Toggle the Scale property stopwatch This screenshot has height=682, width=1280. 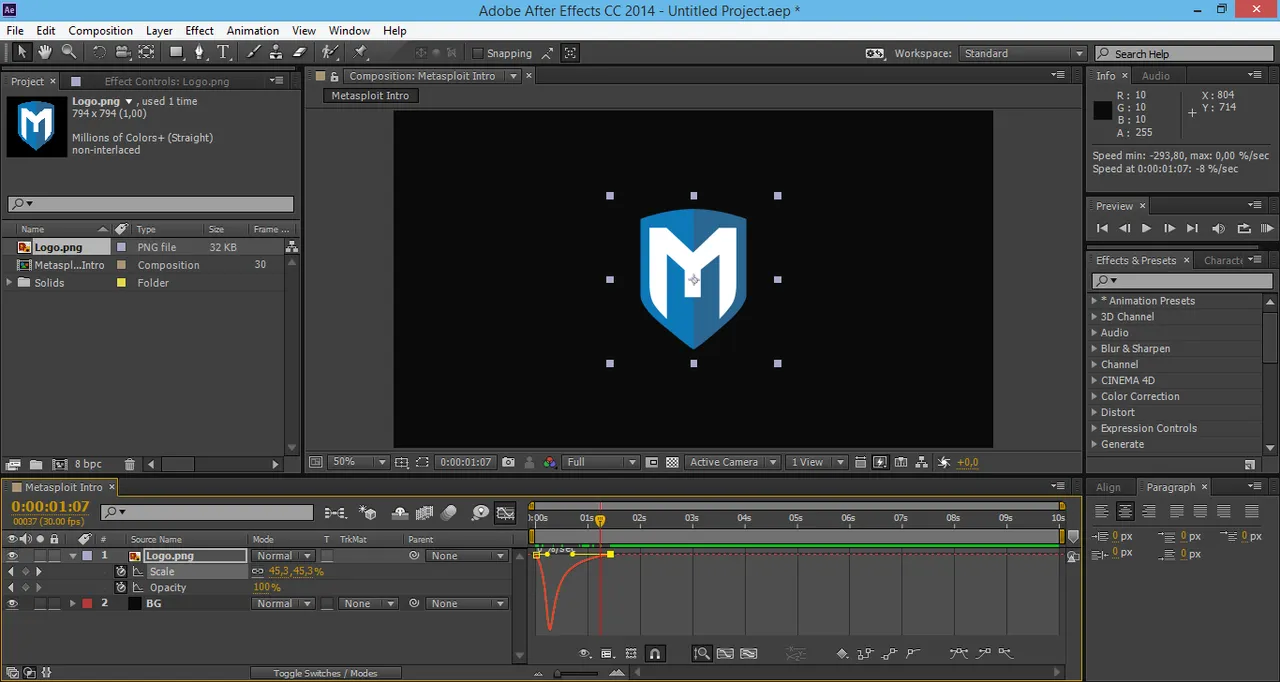pyautogui.click(x=121, y=572)
